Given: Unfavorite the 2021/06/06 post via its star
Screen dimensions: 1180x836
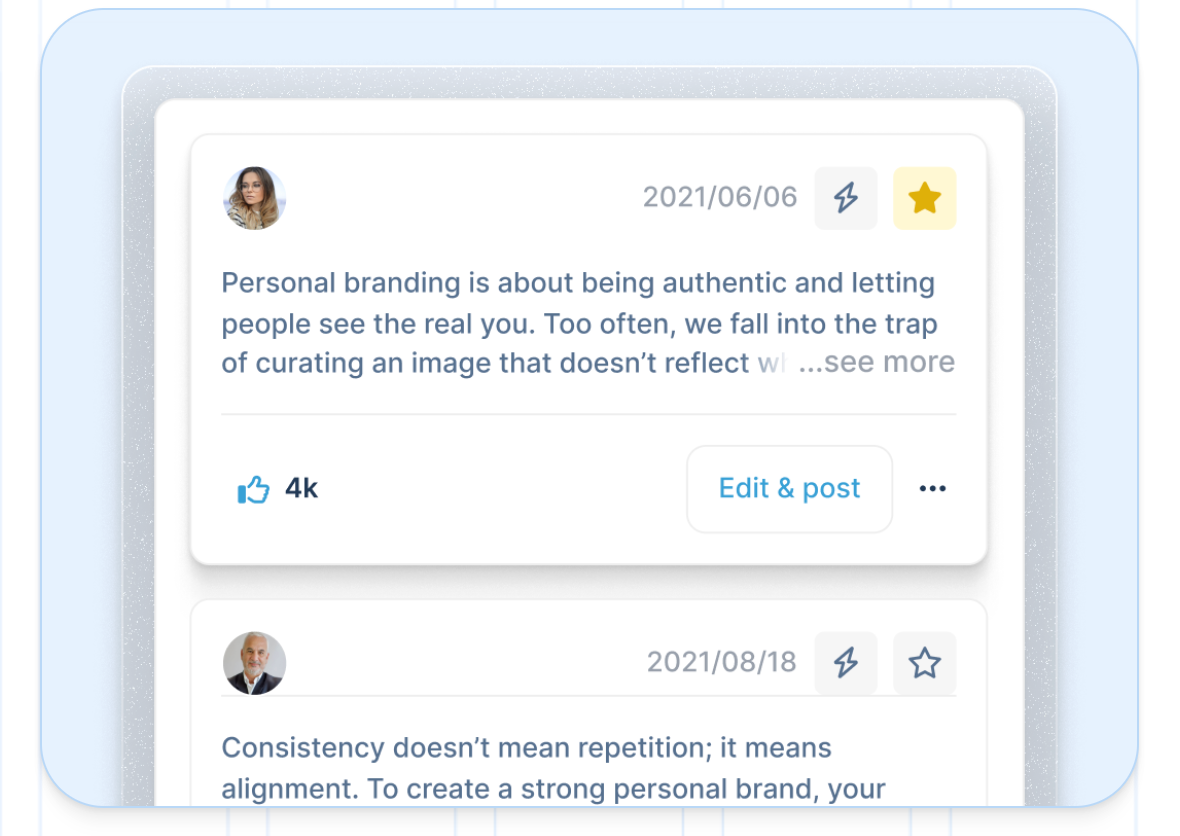Looking at the screenshot, I should (923, 197).
